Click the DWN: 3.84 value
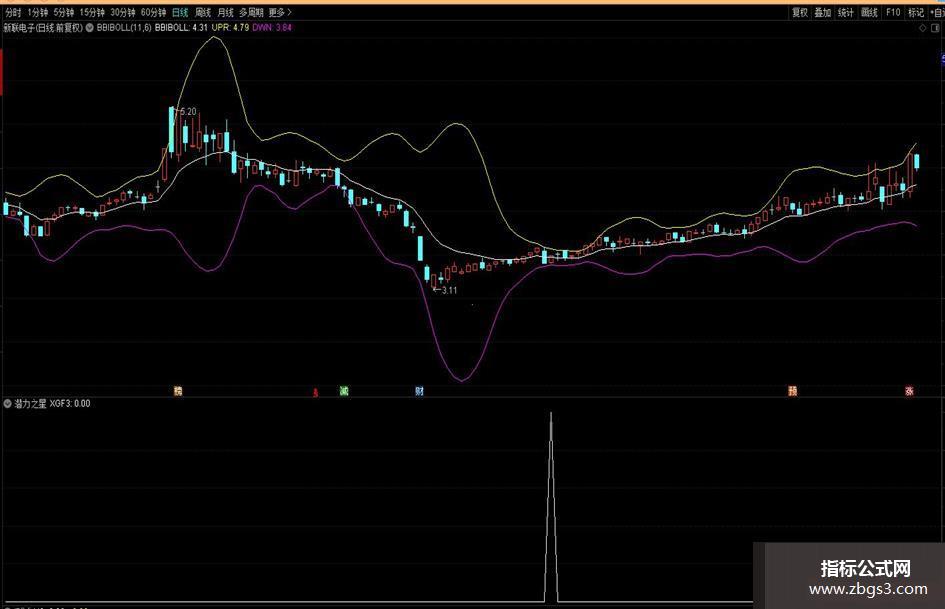Viewport: 945px width, 609px height. [272, 27]
